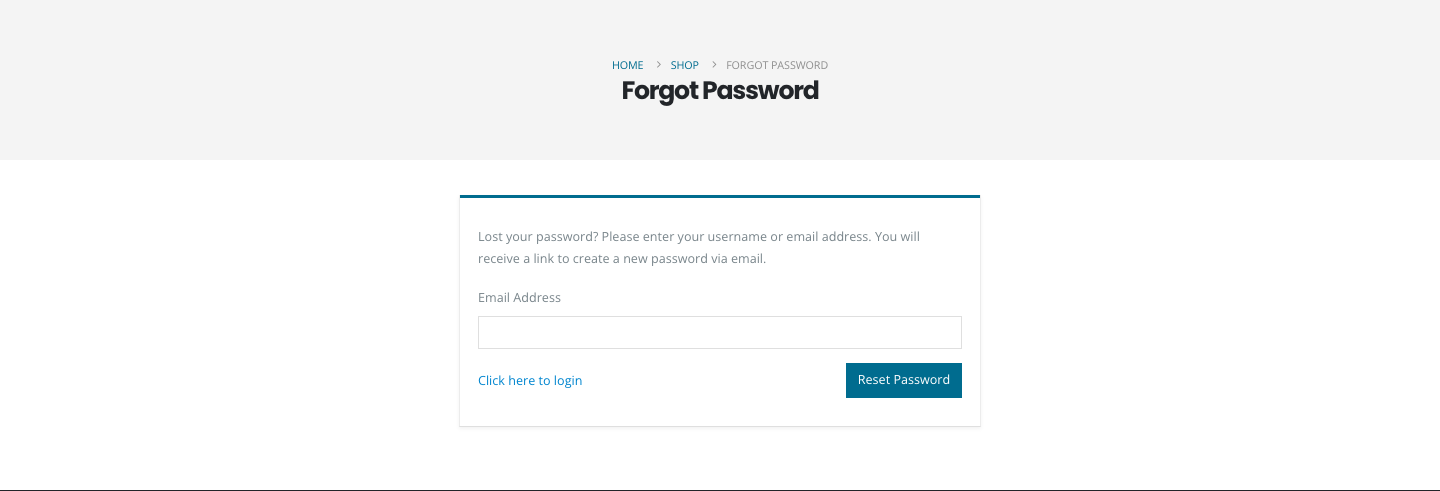This screenshot has height=491, width=1440.
Task: Focus the Email Address input field
Action: (719, 333)
